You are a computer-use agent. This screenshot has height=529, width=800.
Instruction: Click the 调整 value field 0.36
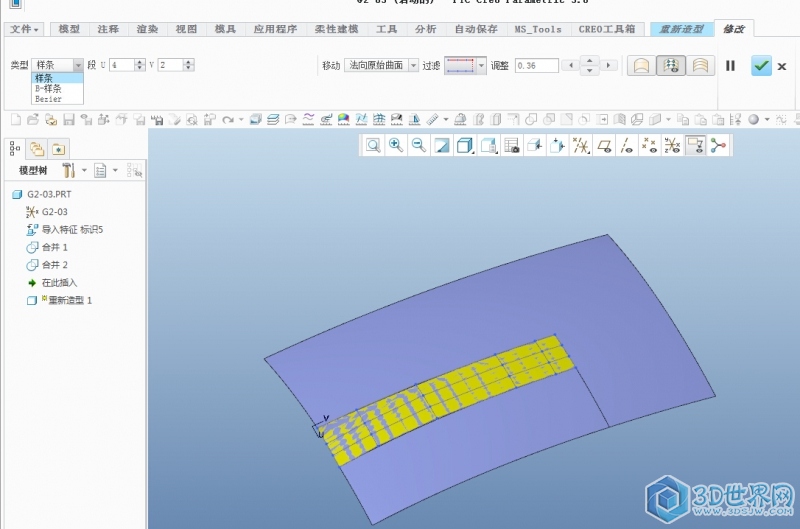point(536,65)
